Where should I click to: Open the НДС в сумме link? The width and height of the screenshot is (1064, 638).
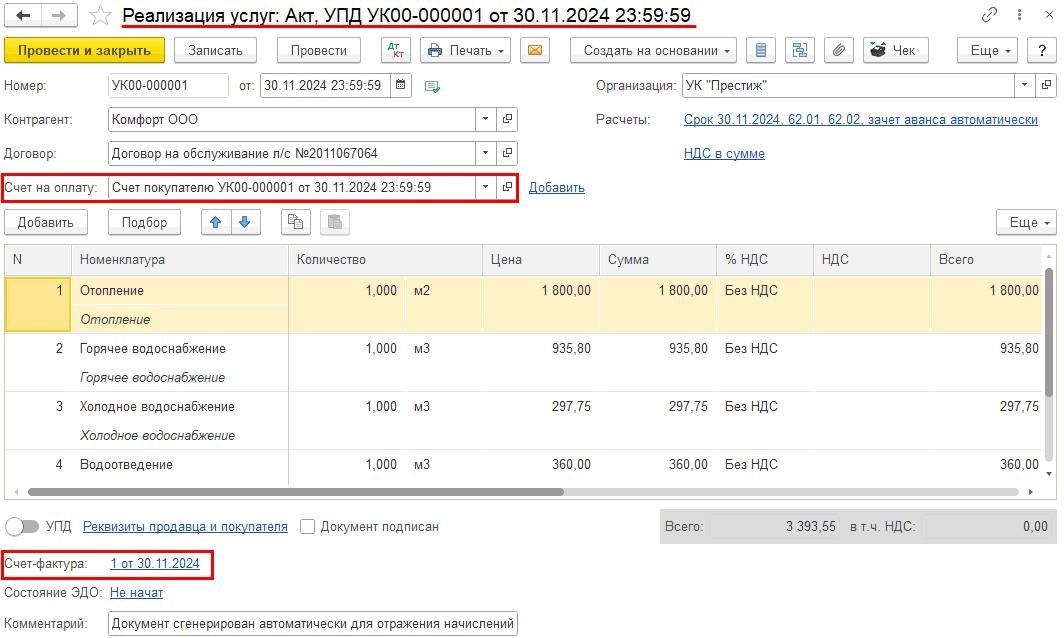coord(724,153)
